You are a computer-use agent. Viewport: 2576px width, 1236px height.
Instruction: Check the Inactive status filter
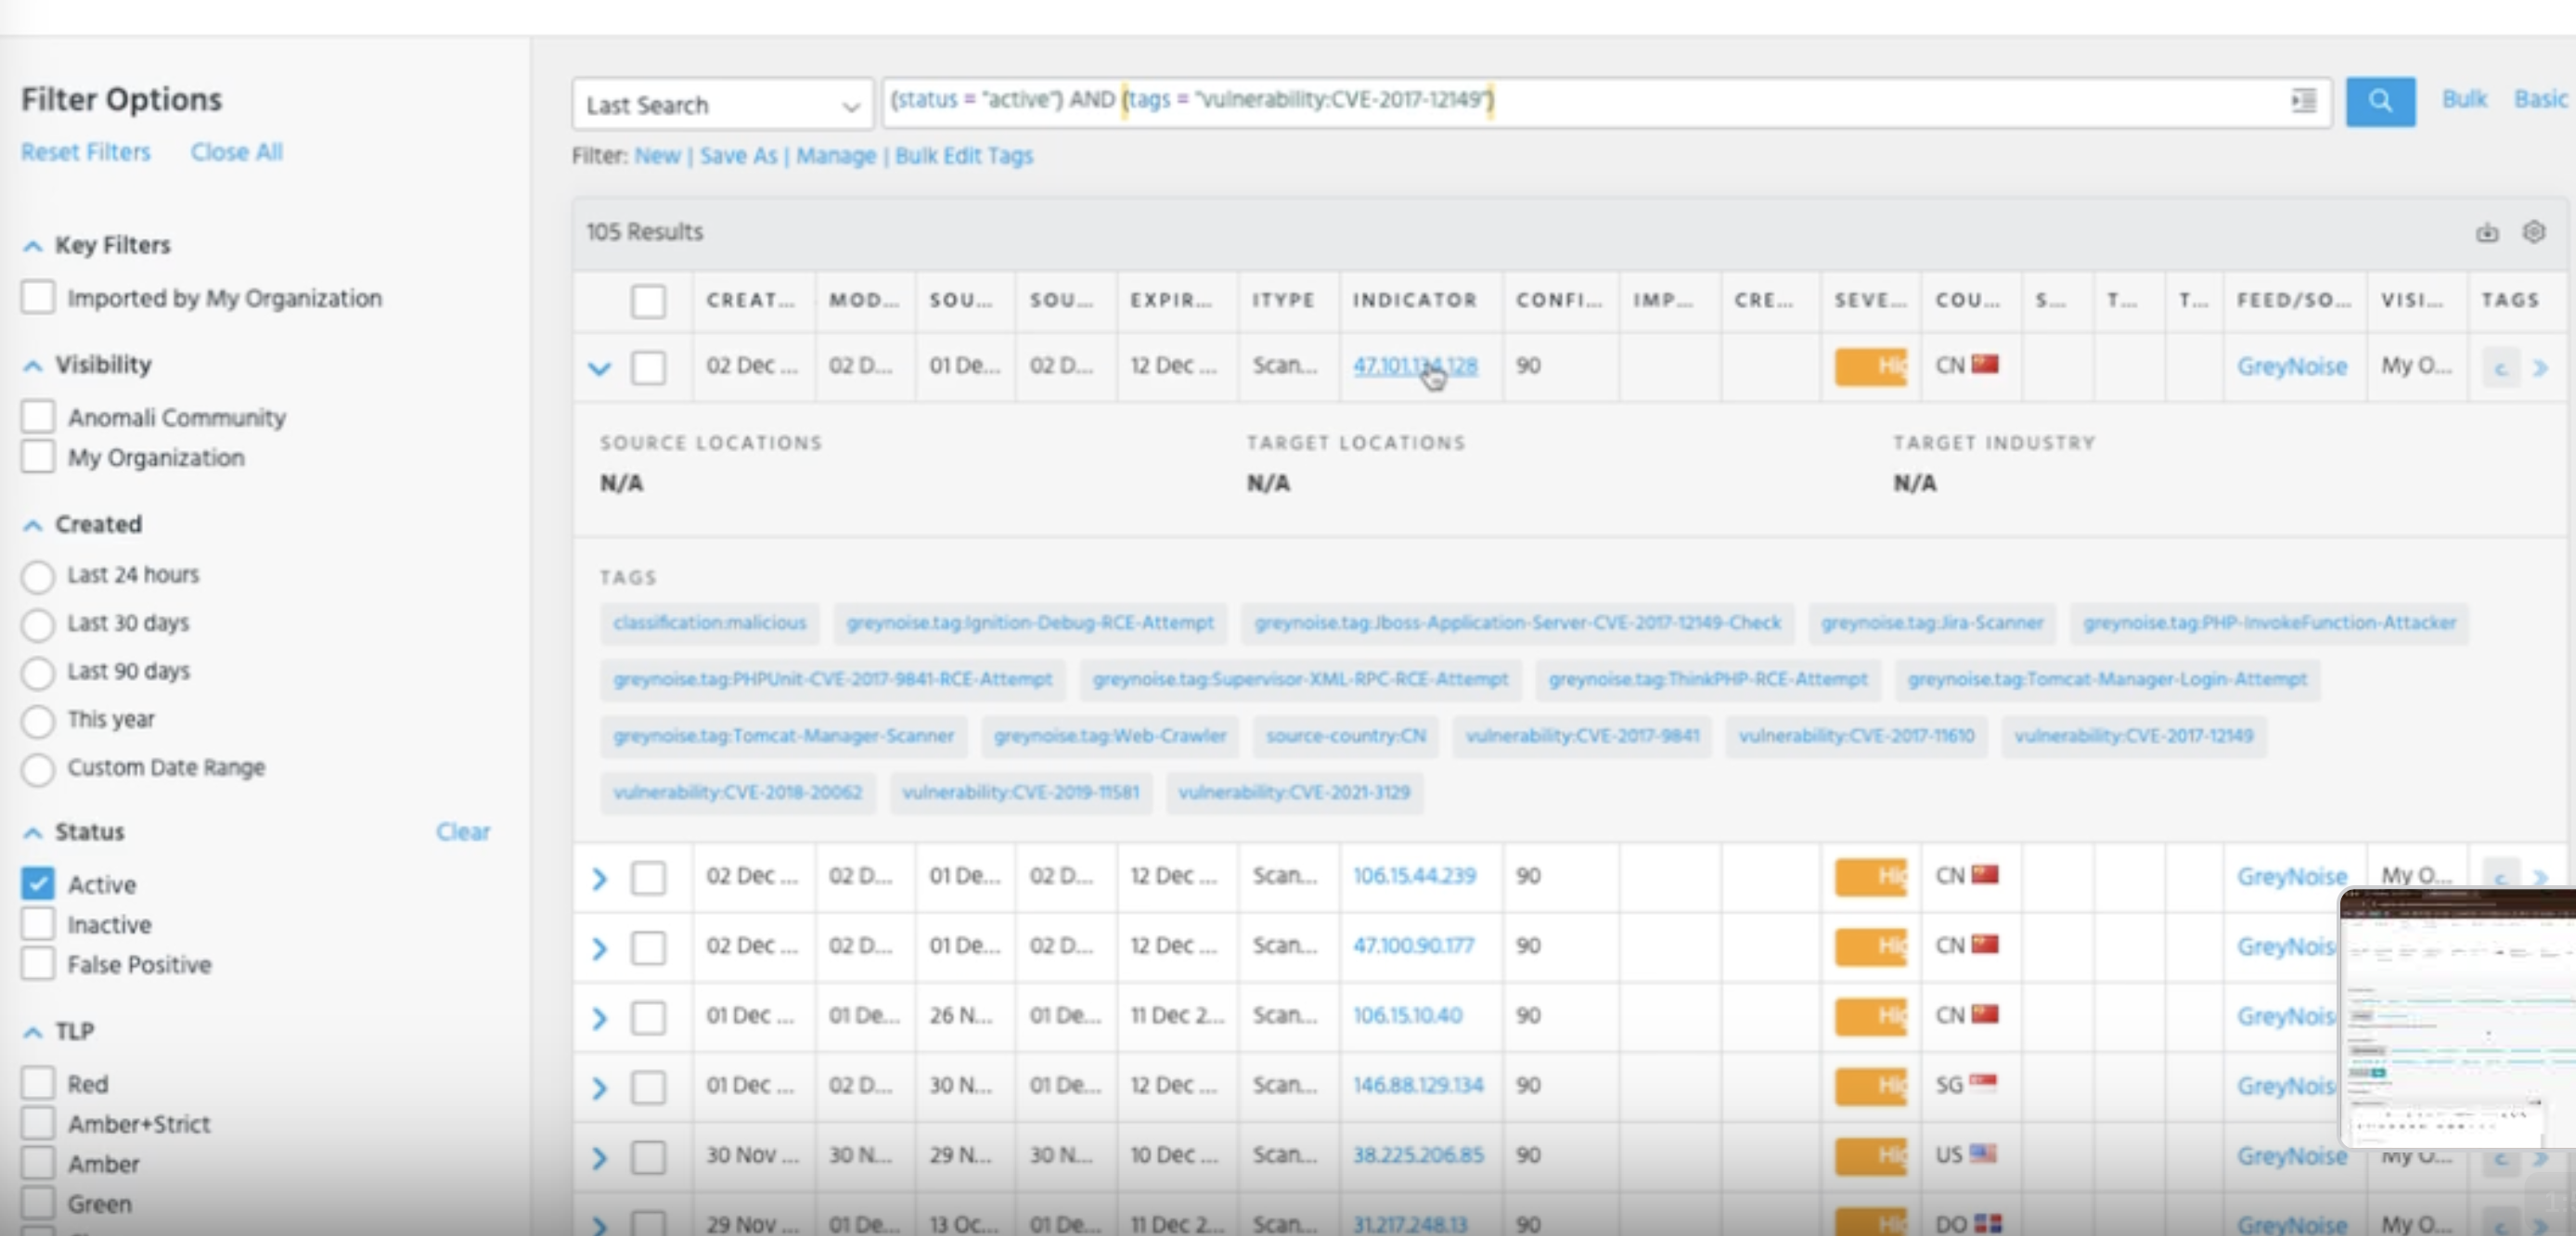coord(38,923)
